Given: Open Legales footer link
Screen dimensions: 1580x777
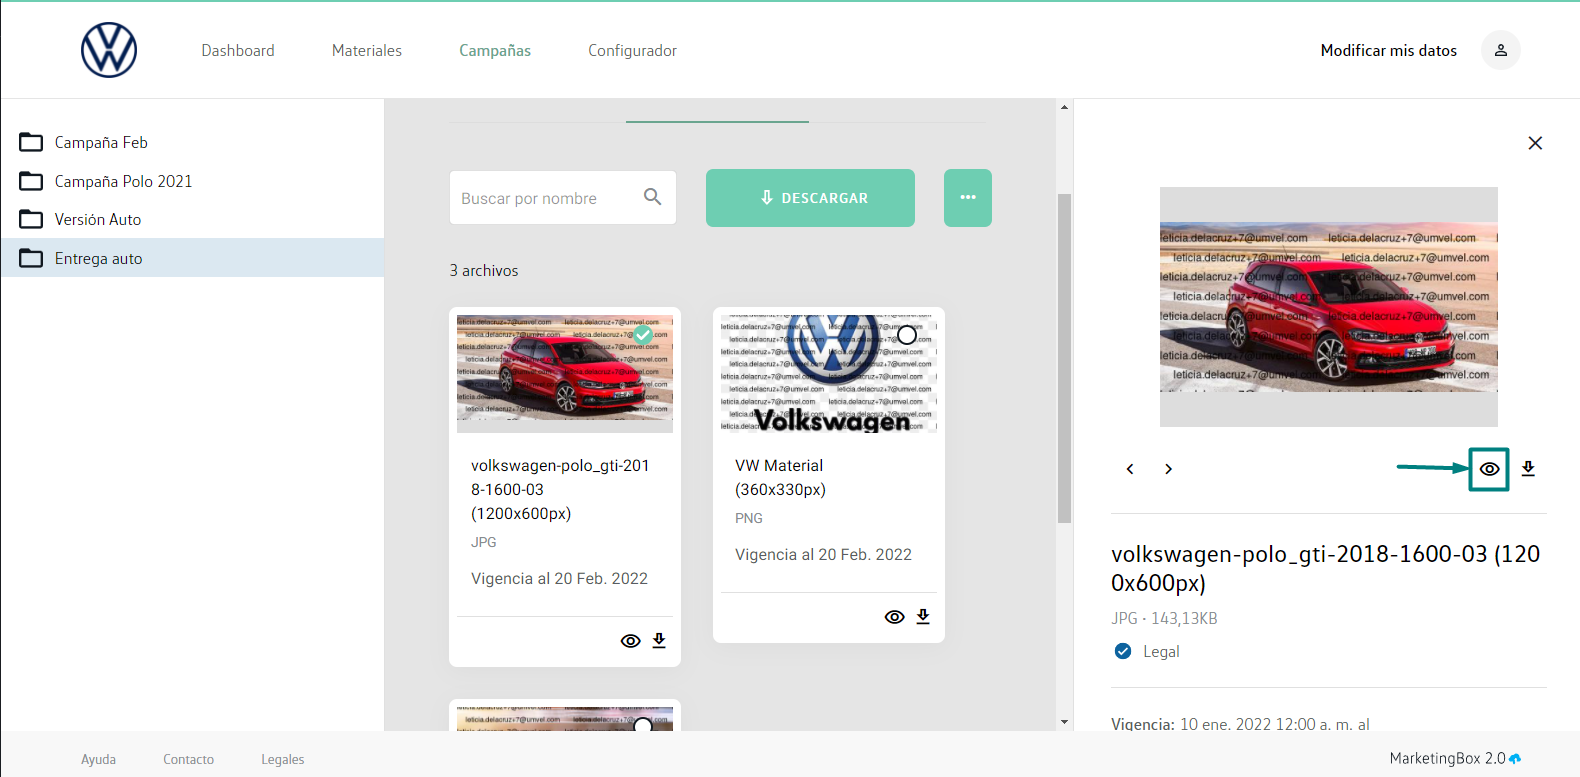Looking at the screenshot, I should coord(283,759).
